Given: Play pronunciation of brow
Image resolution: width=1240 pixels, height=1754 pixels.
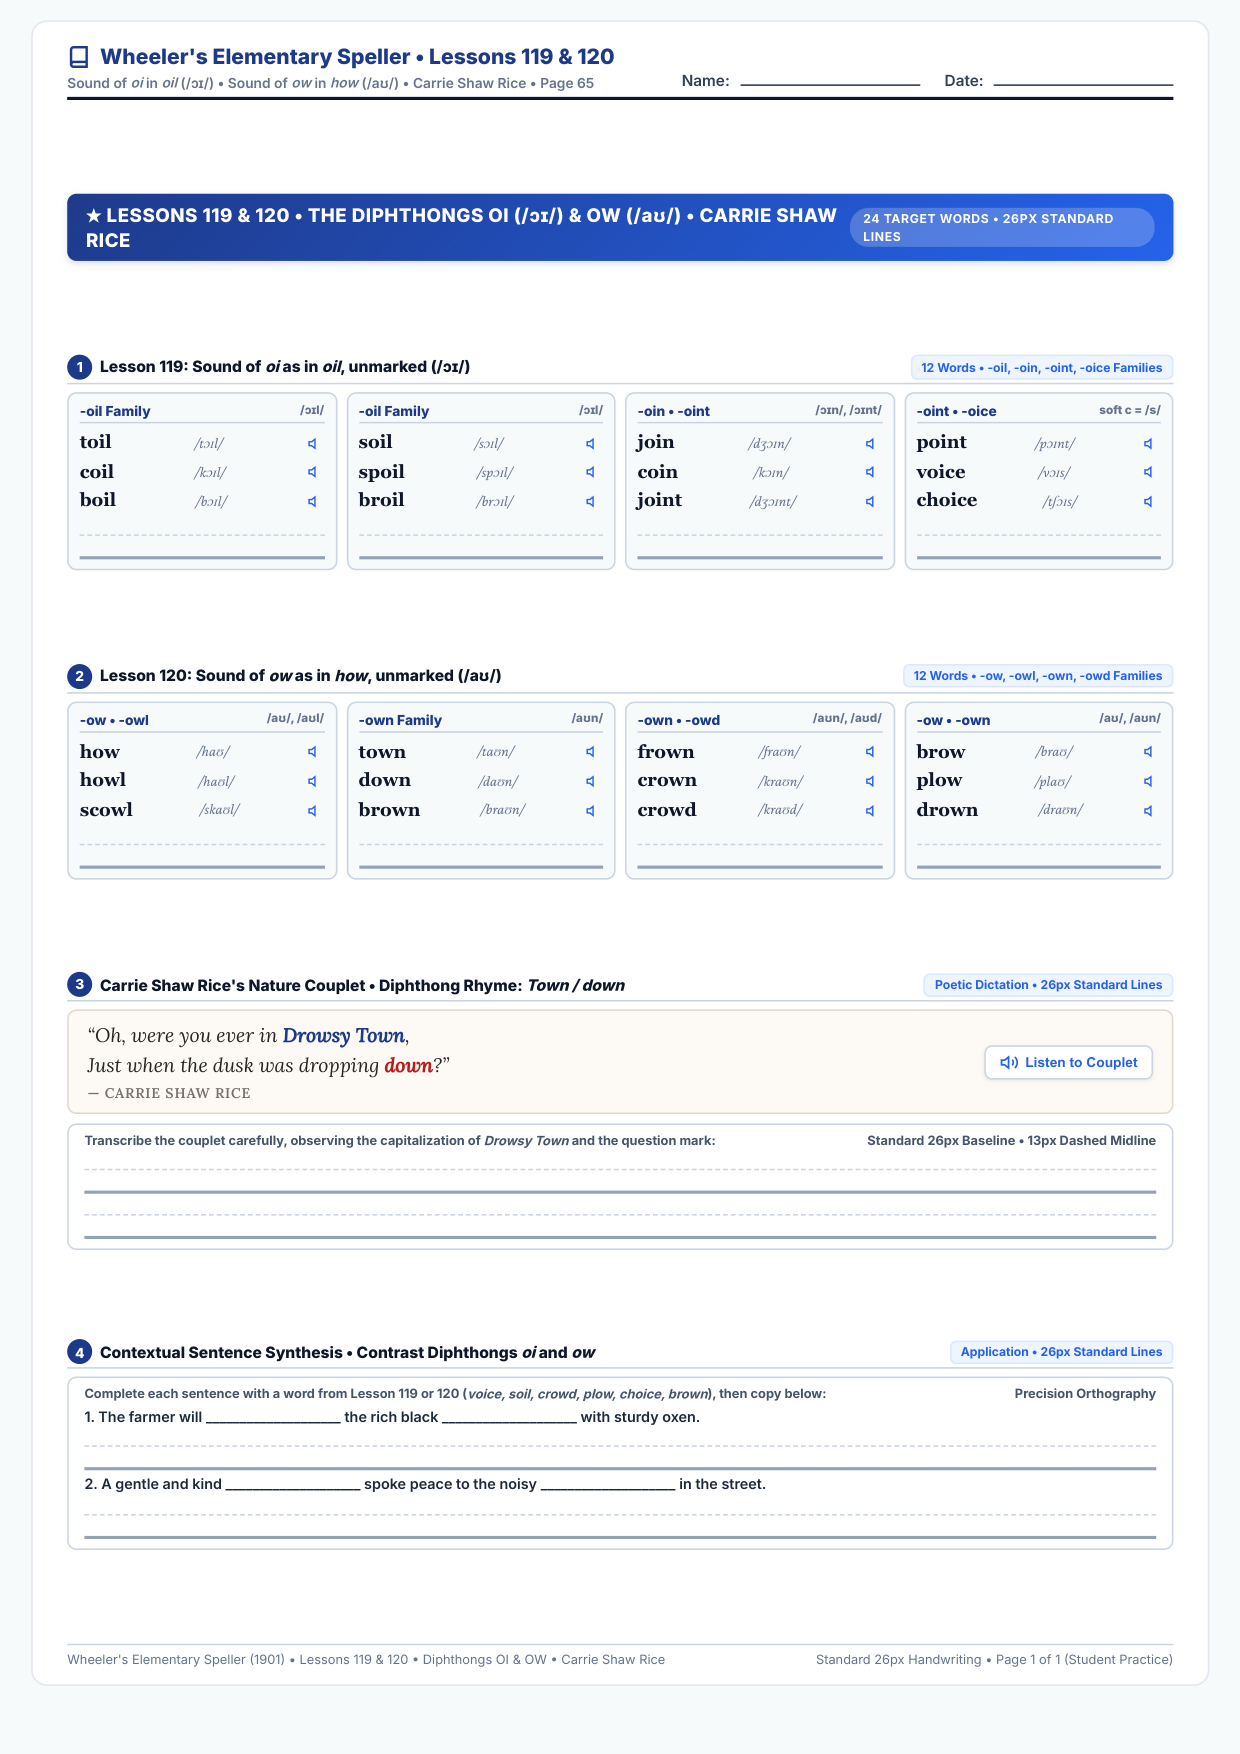Looking at the screenshot, I should 1148,752.
